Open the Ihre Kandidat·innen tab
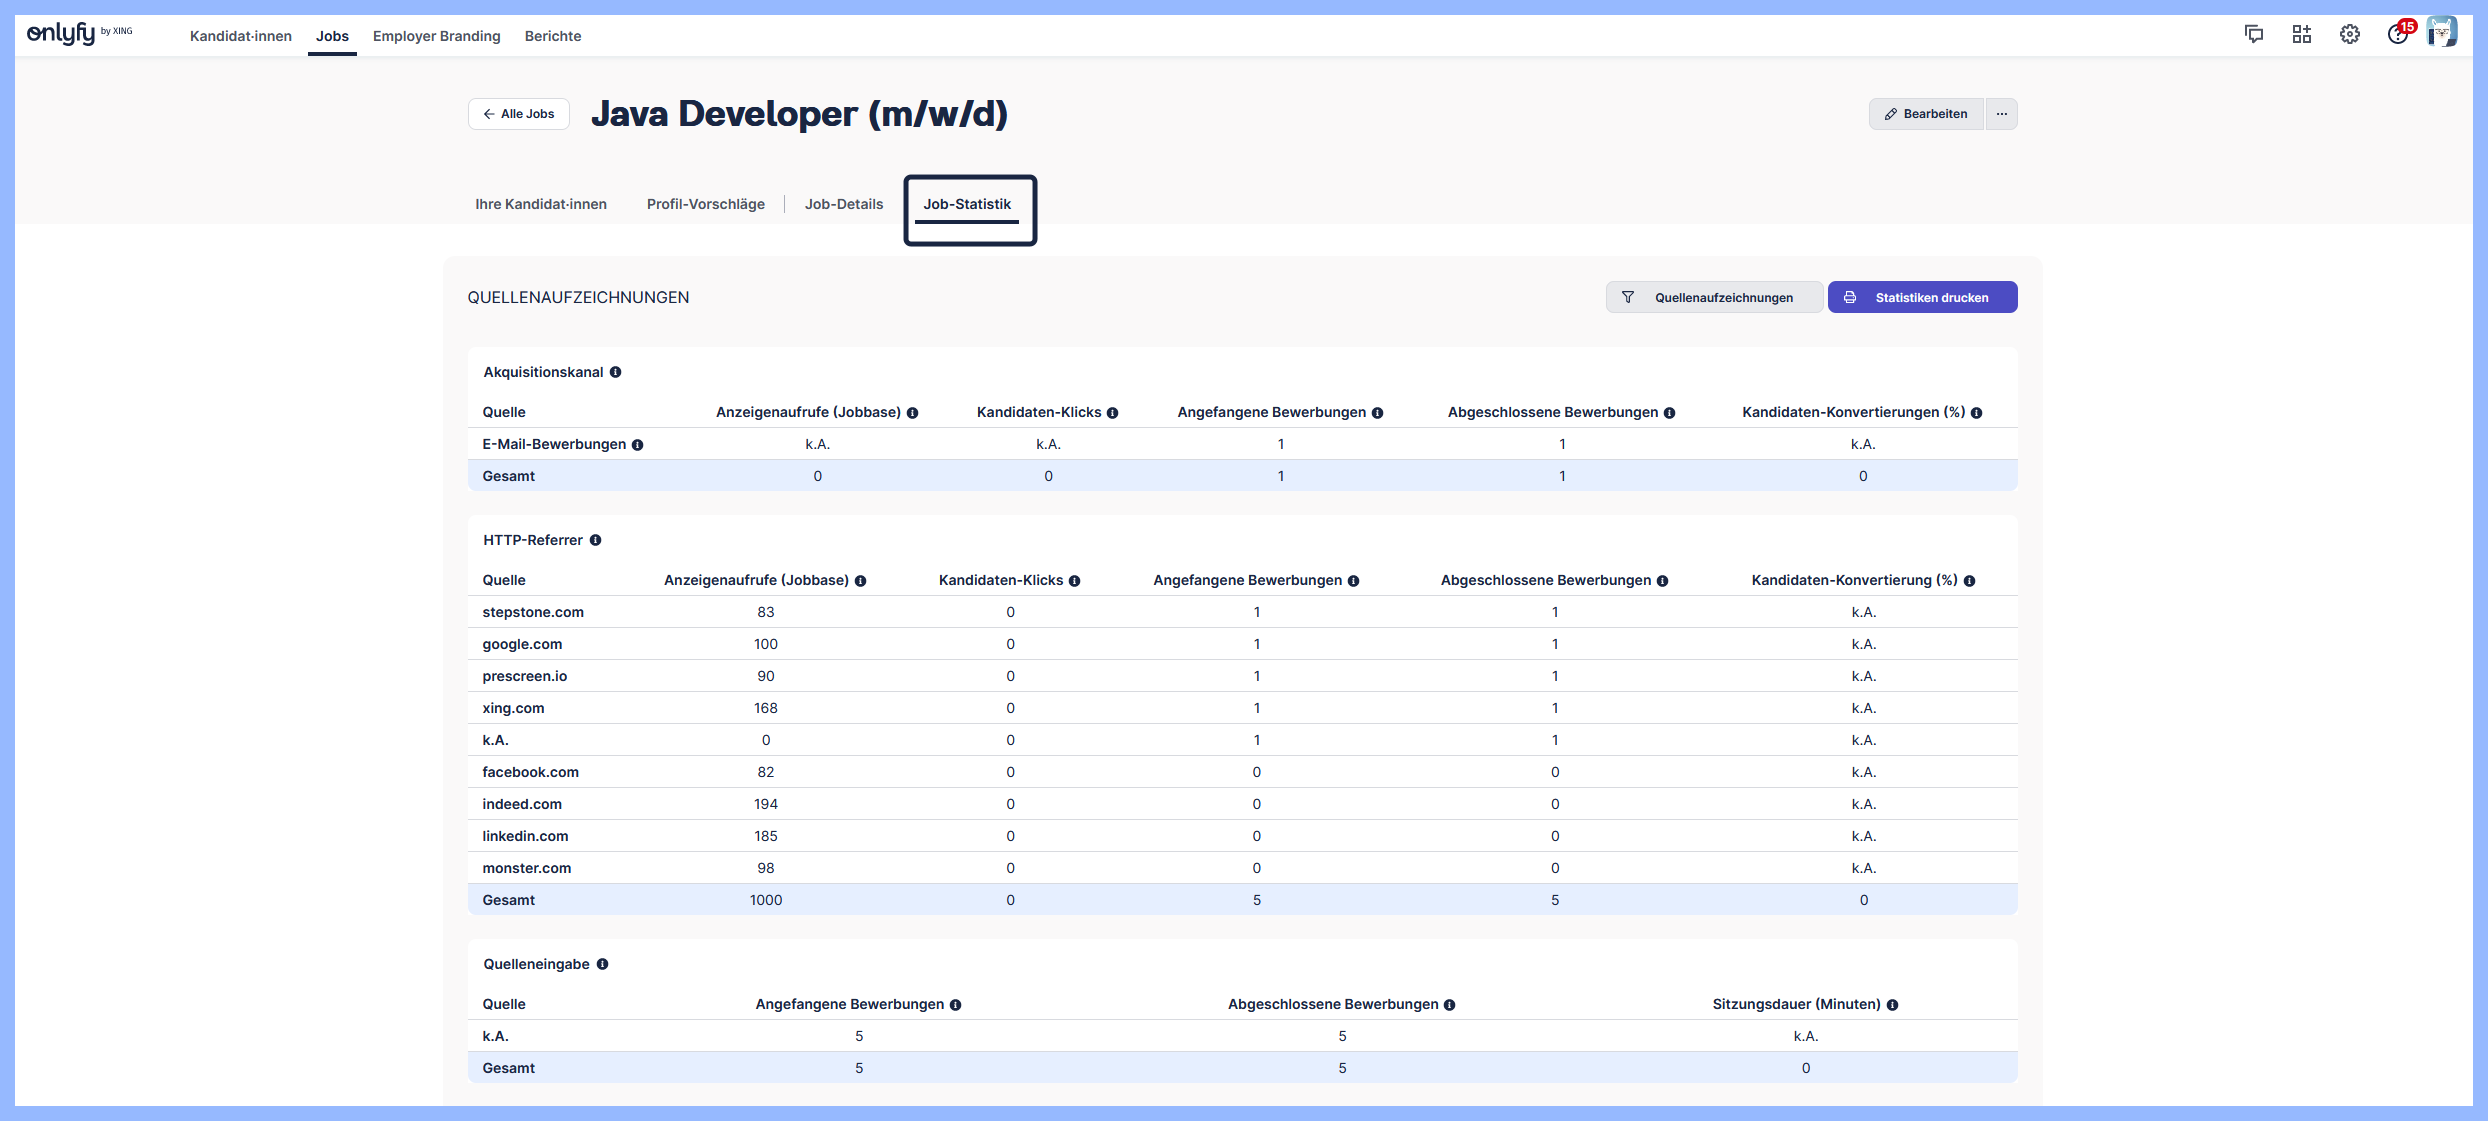This screenshot has width=2488, height=1121. 541,204
